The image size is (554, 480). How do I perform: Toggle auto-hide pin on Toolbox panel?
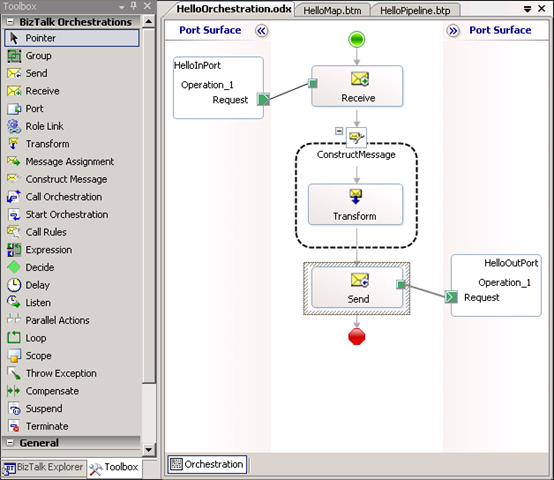click(134, 6)
